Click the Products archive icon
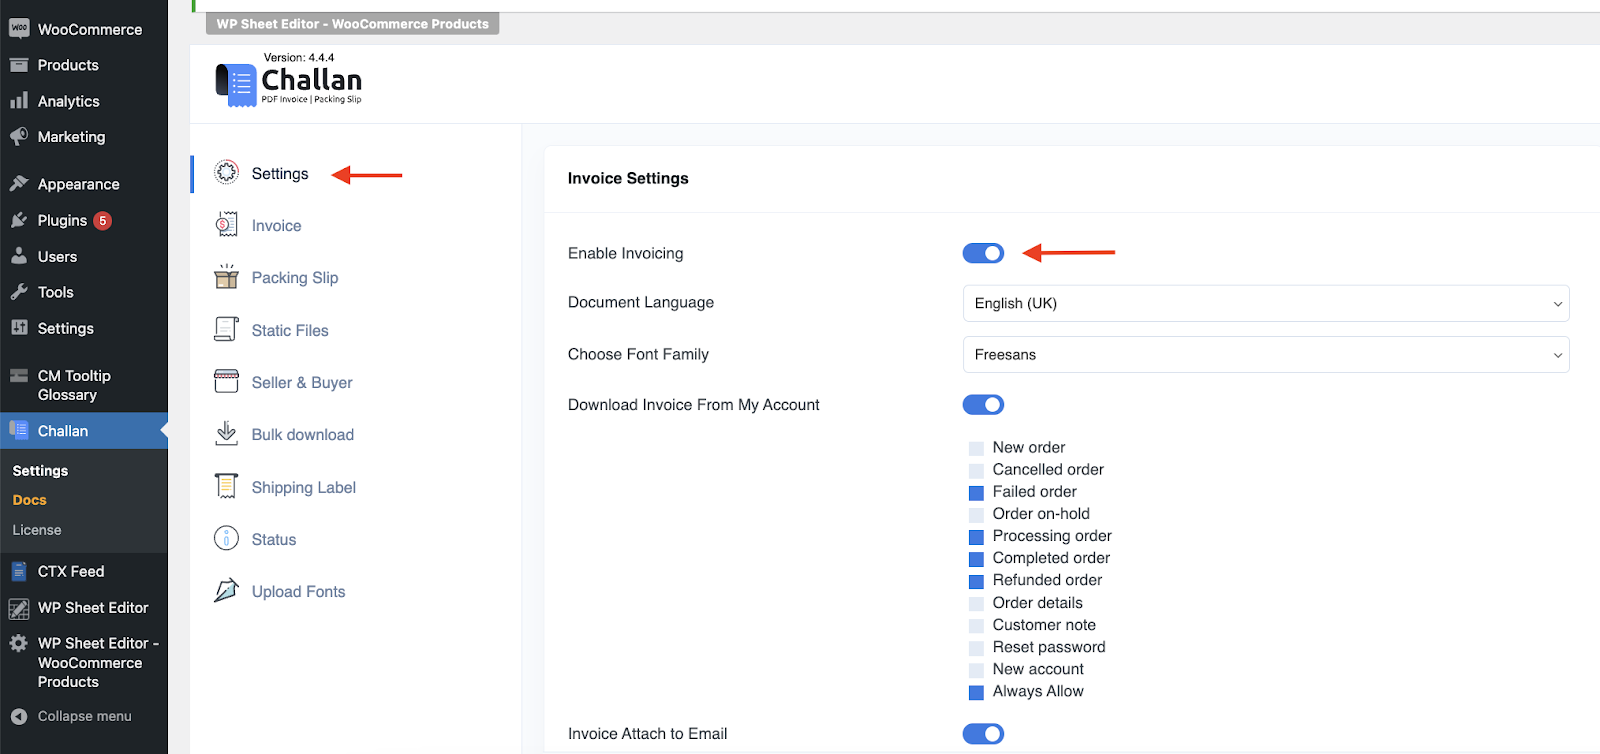 pos(19,65)
